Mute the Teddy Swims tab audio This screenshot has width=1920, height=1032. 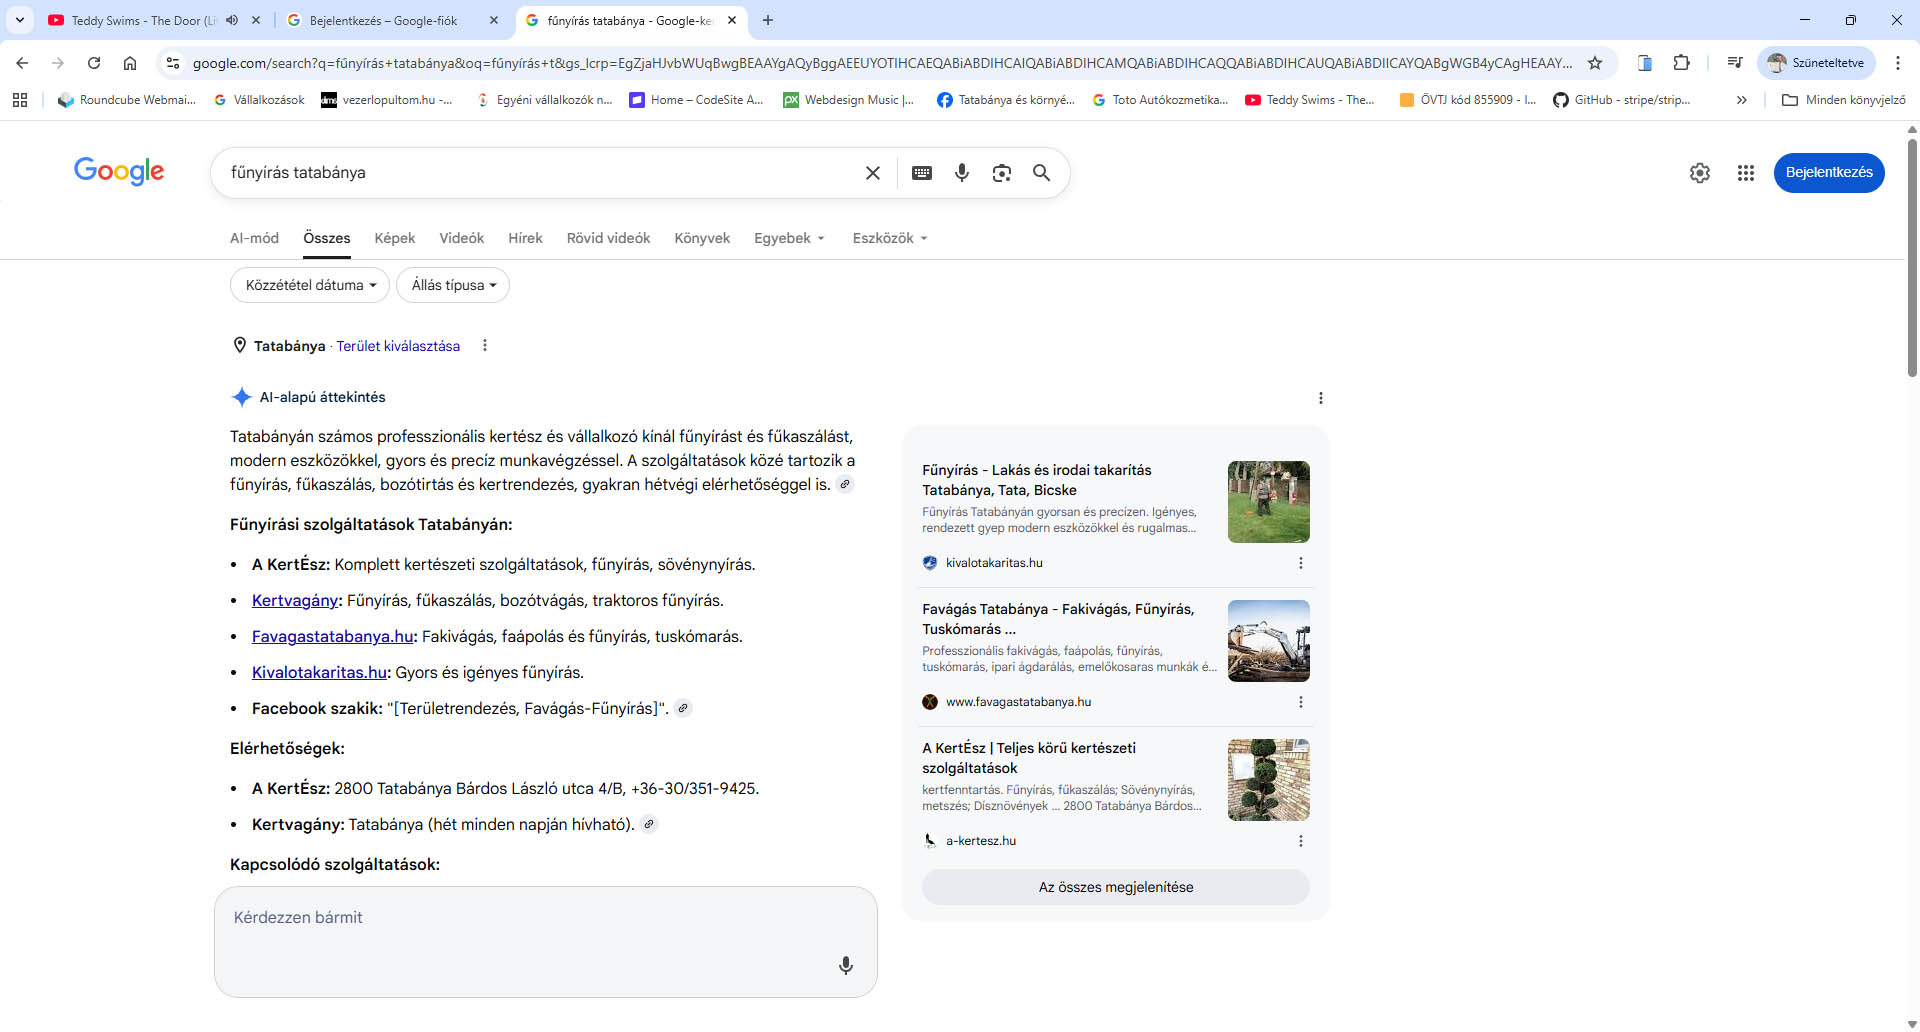pyautogui.click(x=232, y=20)
